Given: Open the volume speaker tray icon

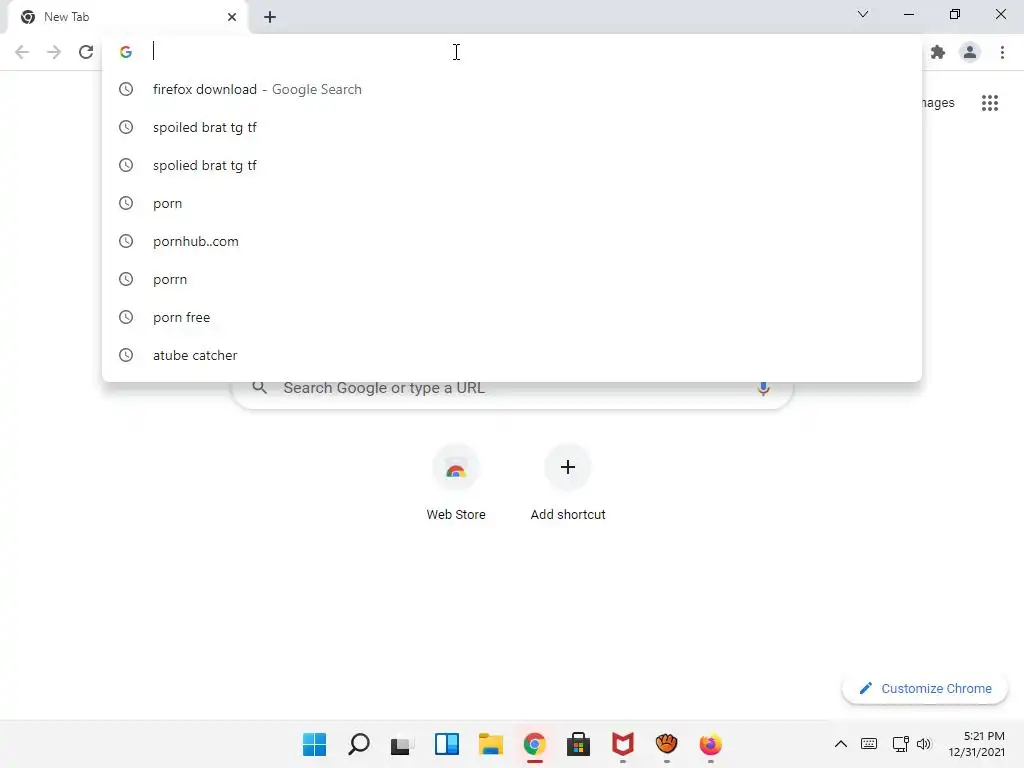Looking at the screenshot, I should click(x=923, y=744).
